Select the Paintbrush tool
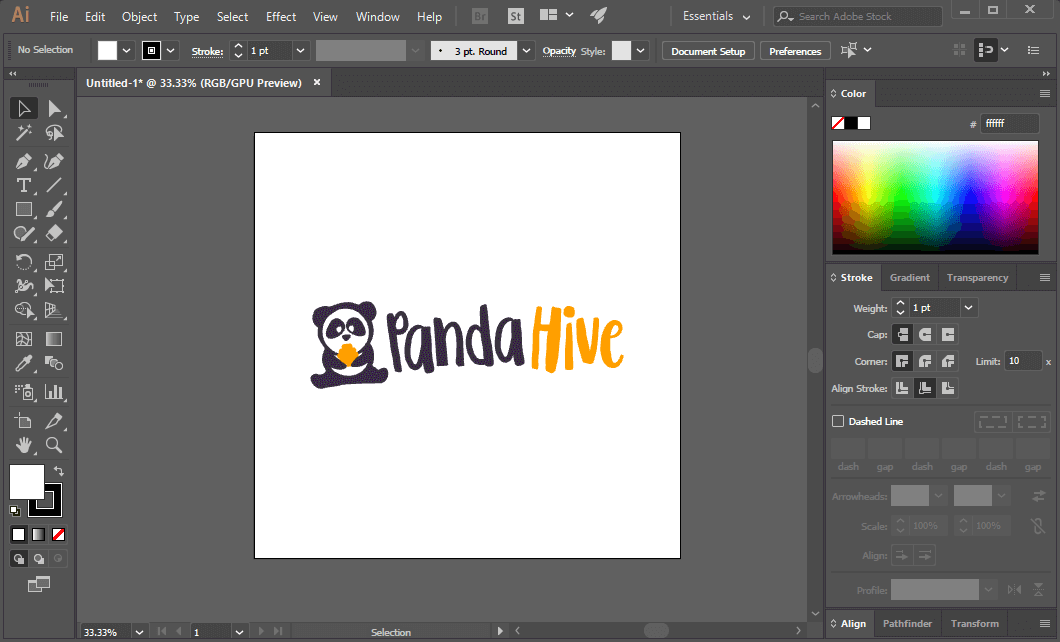This screenshot has width=1060, height=642. click(x=55, y=209)
